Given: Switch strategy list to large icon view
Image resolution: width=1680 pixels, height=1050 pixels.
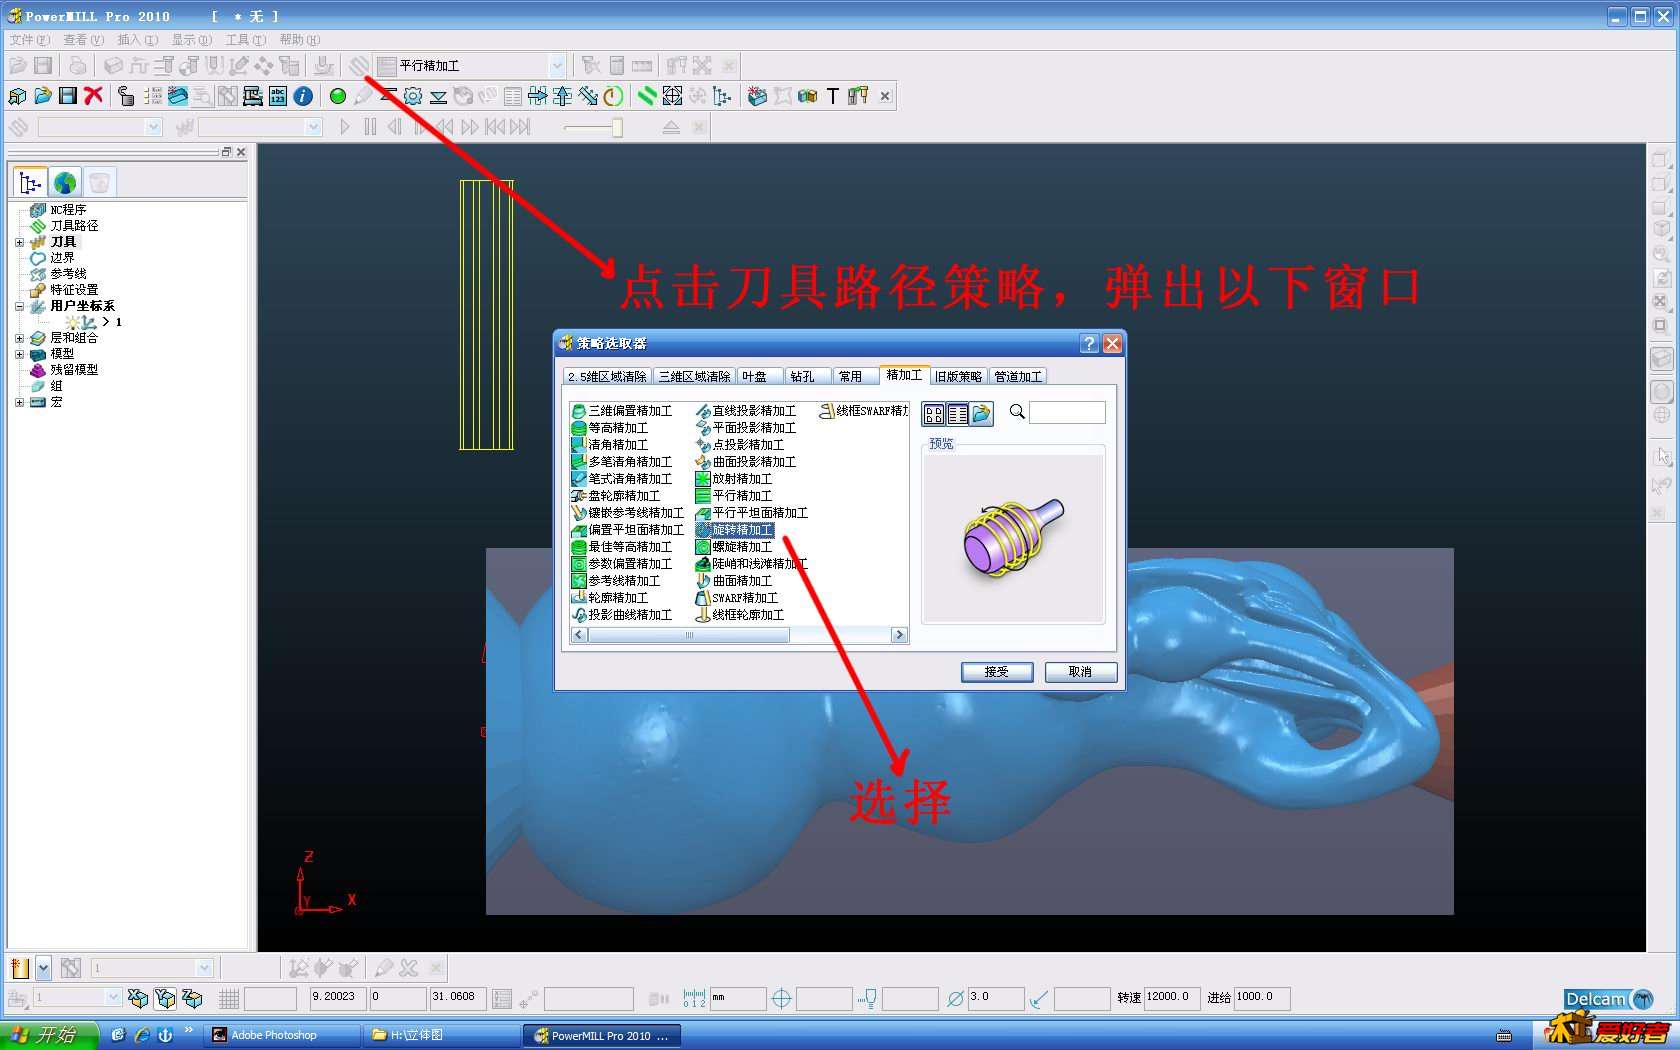Looking at the screenshot, I should [x=934, y=414].
